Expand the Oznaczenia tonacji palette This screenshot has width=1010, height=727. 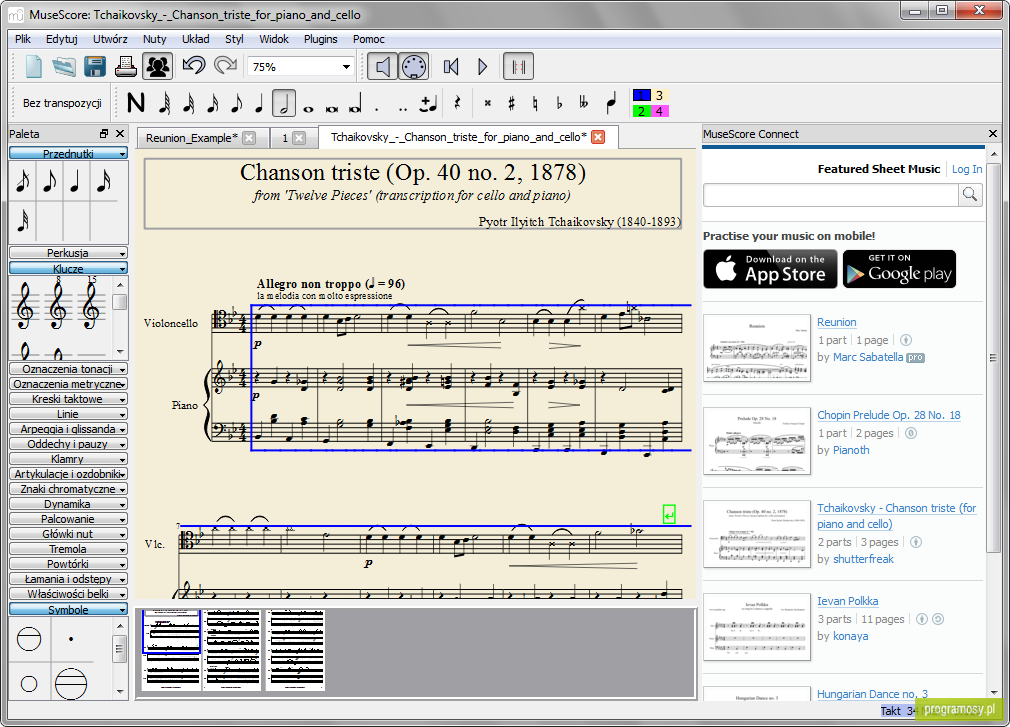point(68,369)
